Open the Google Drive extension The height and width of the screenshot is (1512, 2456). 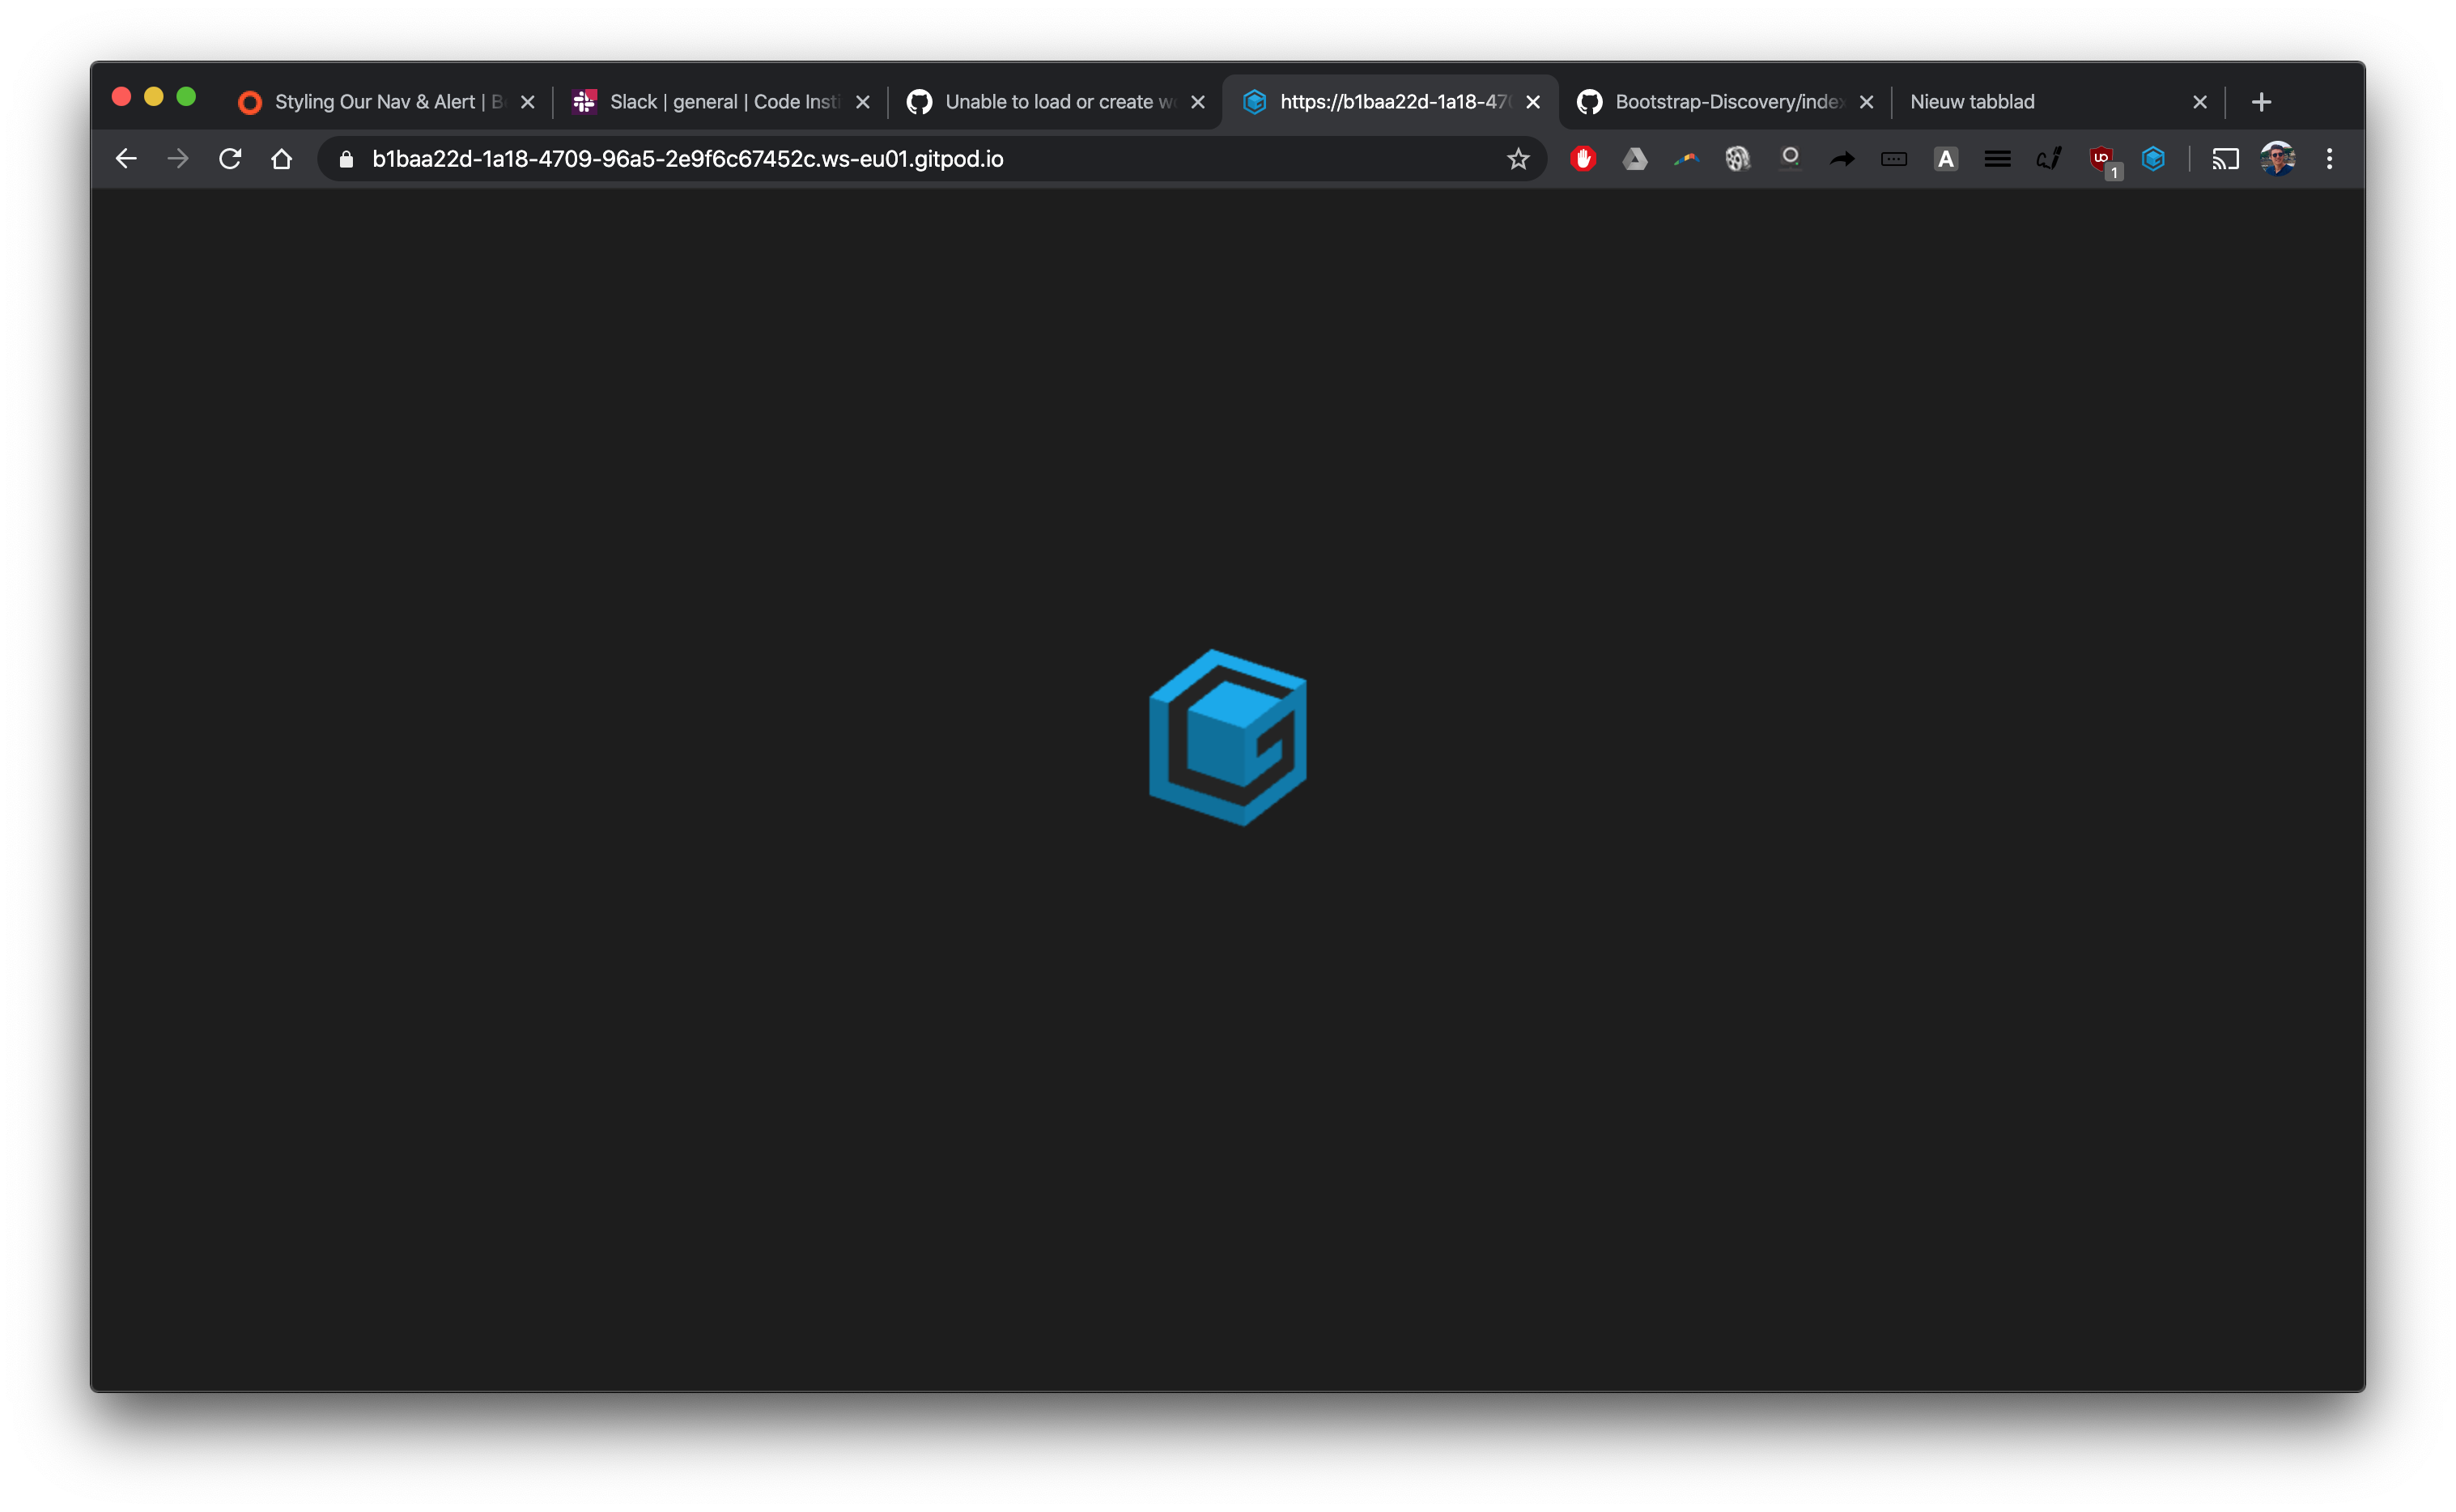1636,158
